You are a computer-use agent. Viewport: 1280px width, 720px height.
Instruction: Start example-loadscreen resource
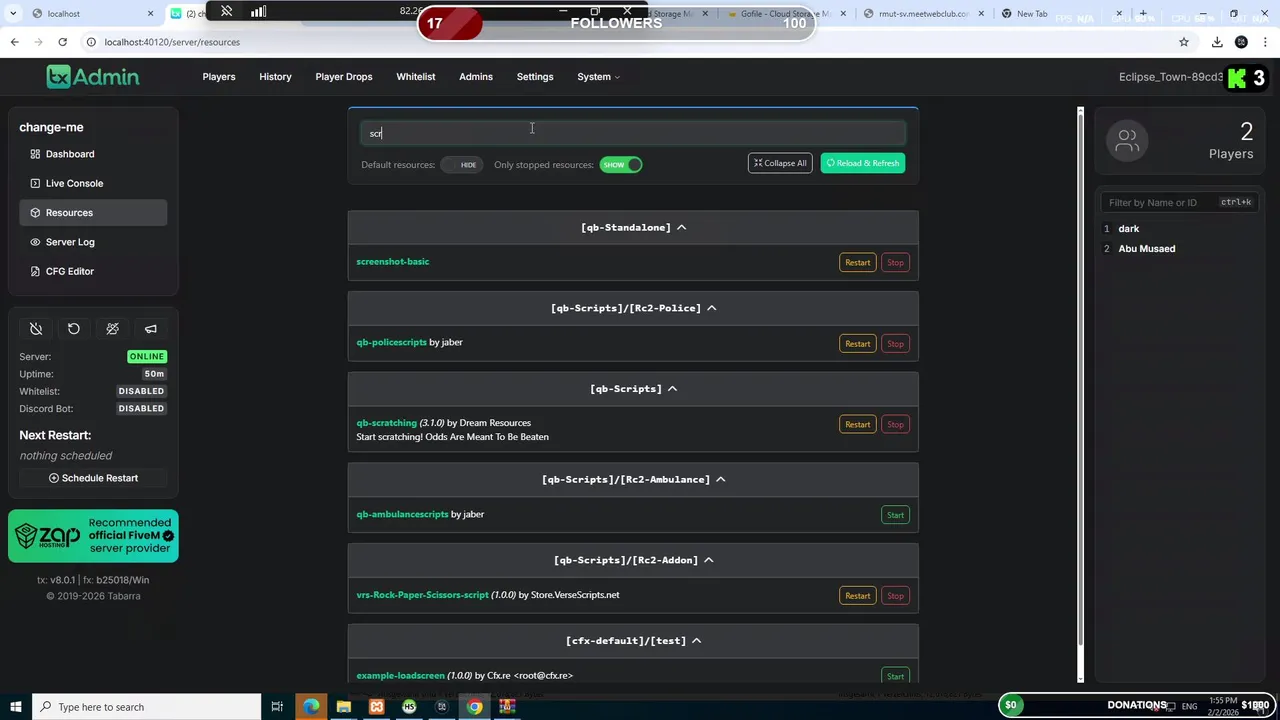(895, 676)
